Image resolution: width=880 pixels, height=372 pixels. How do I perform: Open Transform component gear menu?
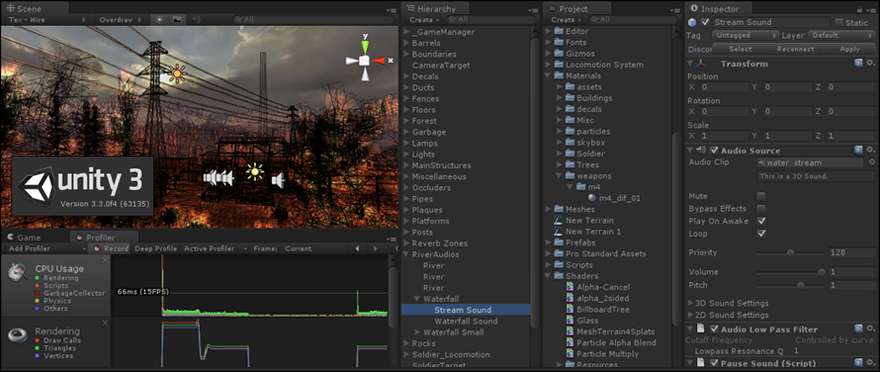pos(870,63)
